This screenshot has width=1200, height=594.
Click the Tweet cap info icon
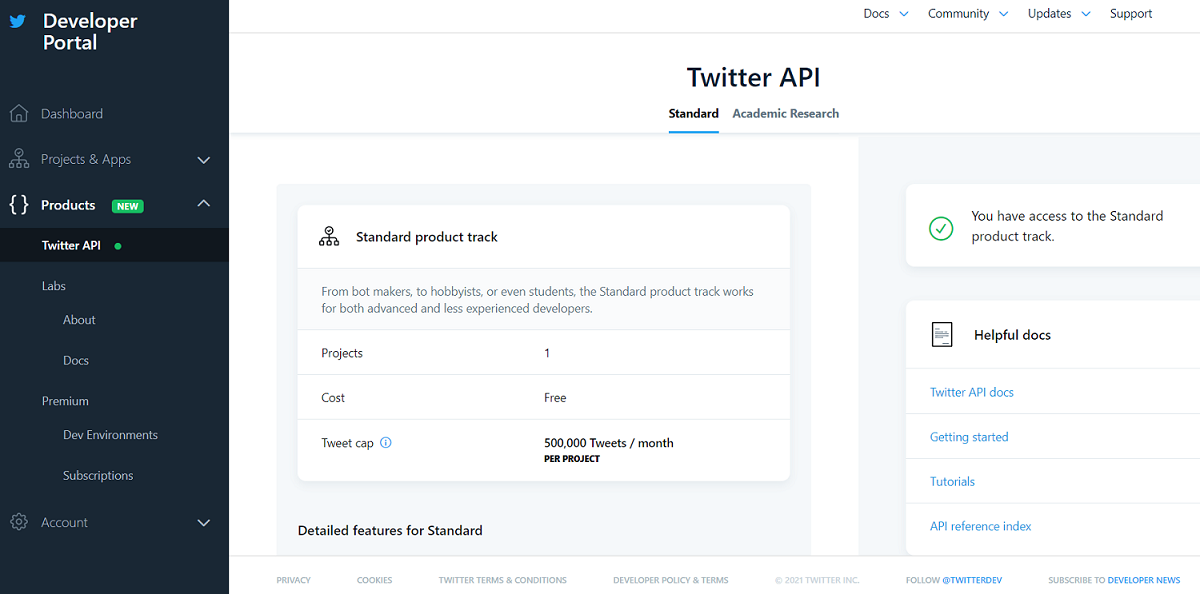click(x=386, y=443)
